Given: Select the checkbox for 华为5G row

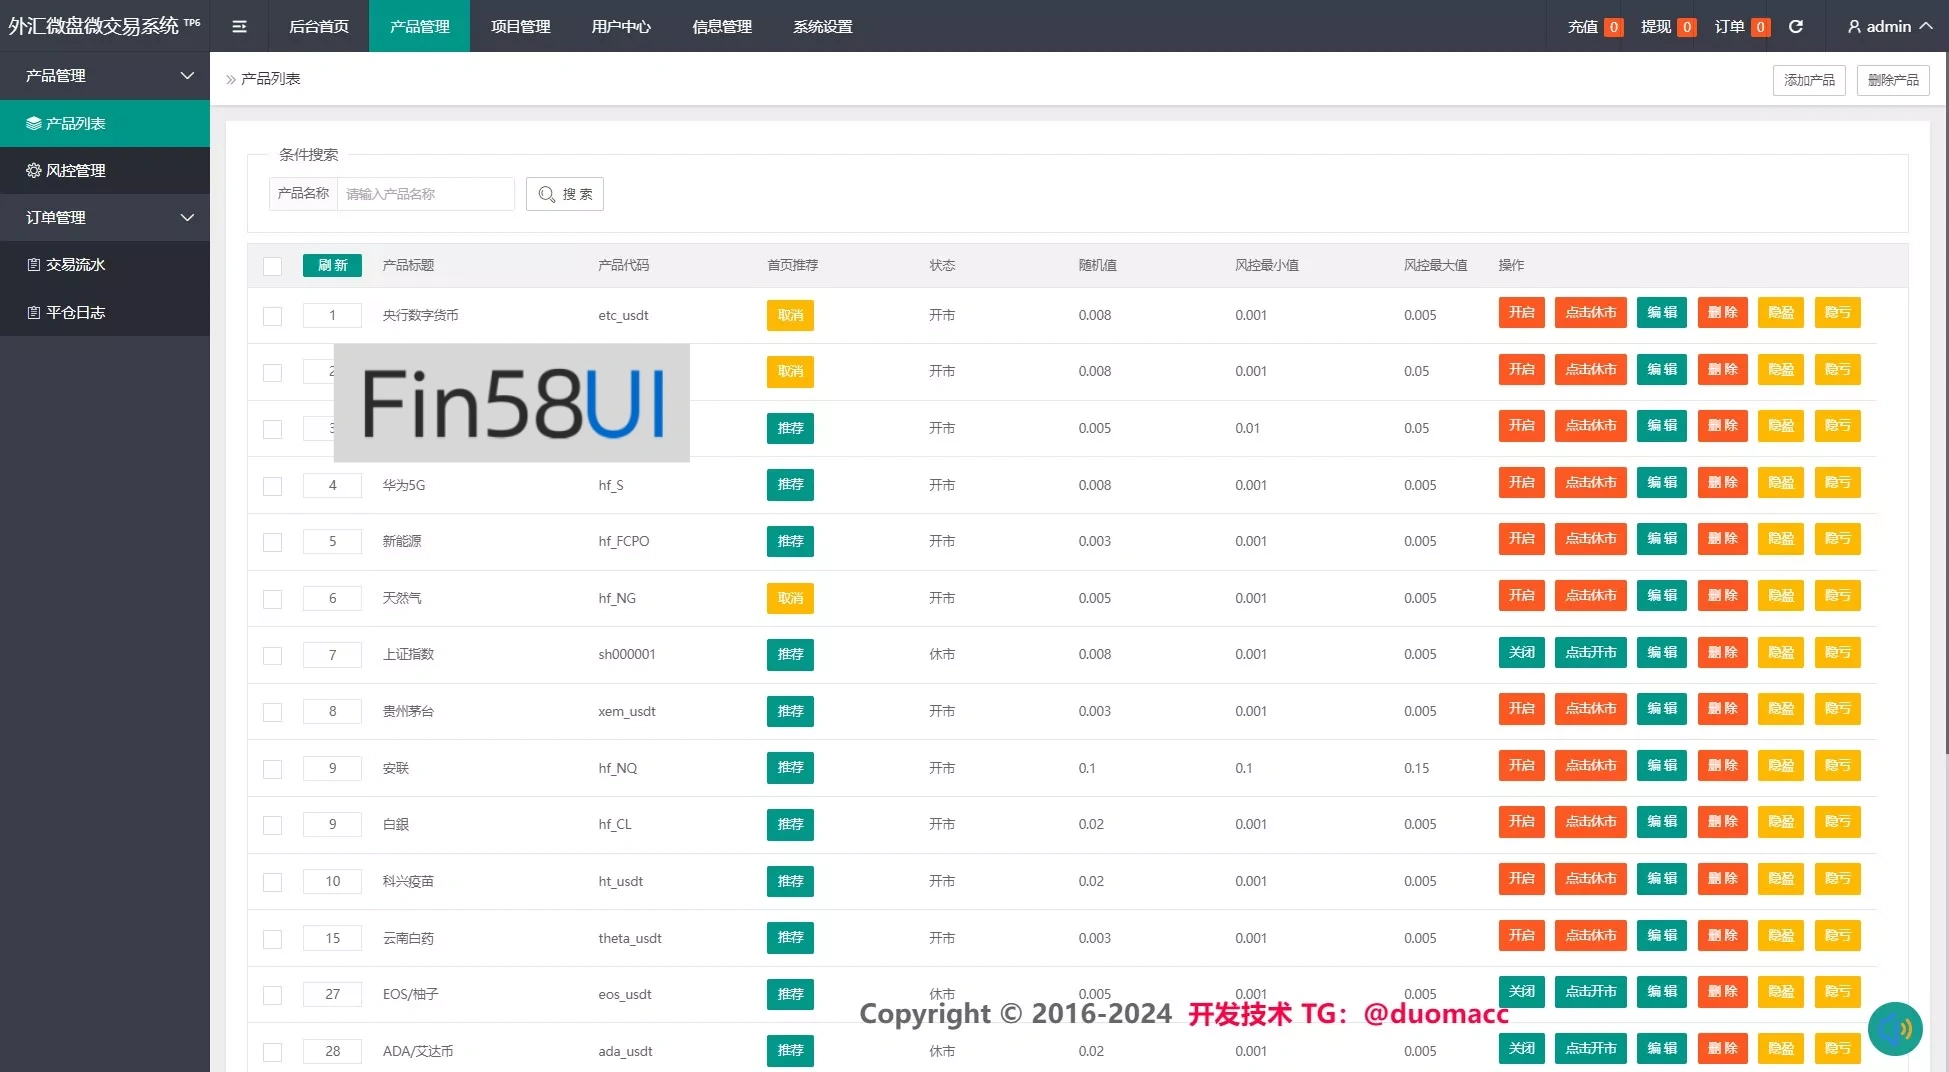Looking at the screenshot, I should coord(272,486).
